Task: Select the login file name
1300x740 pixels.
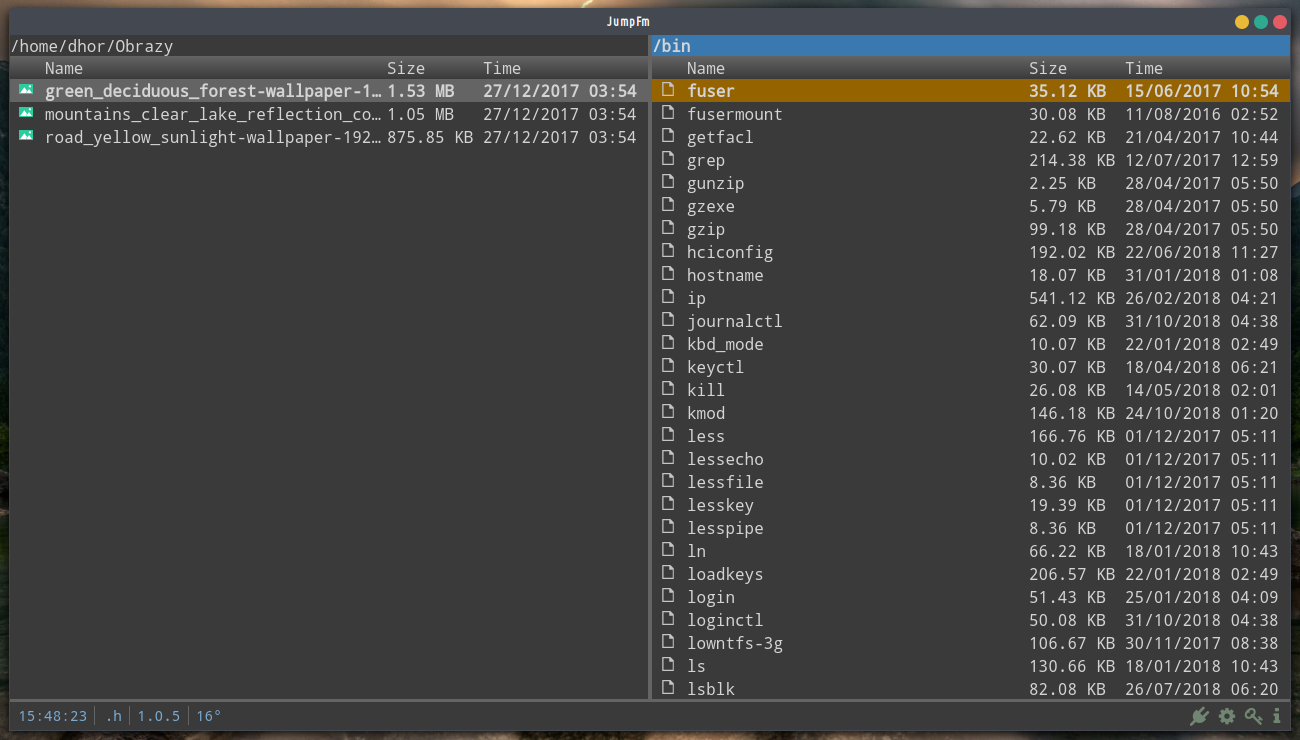Action: pyautogui.click(x=711, y=597)
